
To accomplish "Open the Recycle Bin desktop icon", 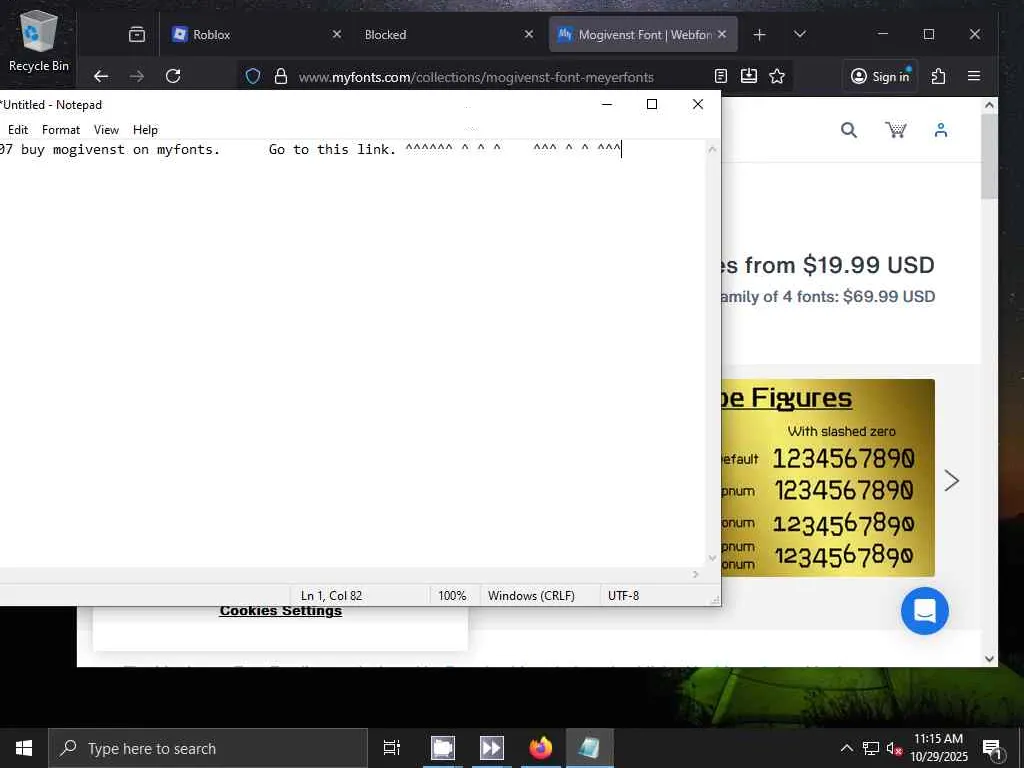I will pos(39,42).
